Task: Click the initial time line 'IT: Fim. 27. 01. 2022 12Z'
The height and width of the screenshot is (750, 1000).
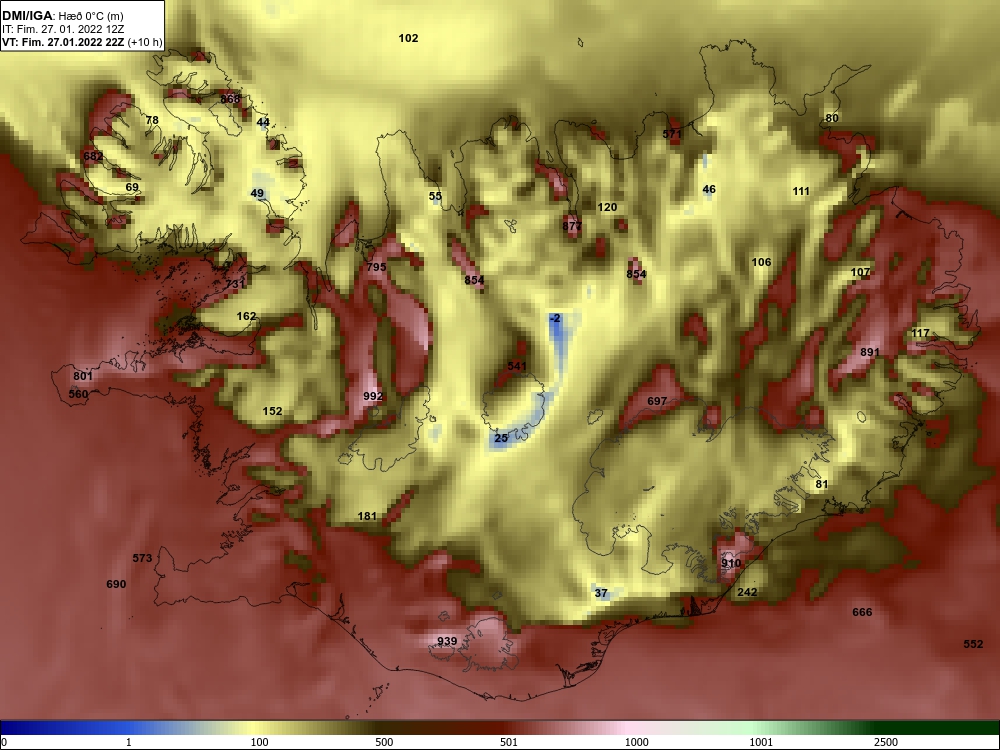Action: 61,29
